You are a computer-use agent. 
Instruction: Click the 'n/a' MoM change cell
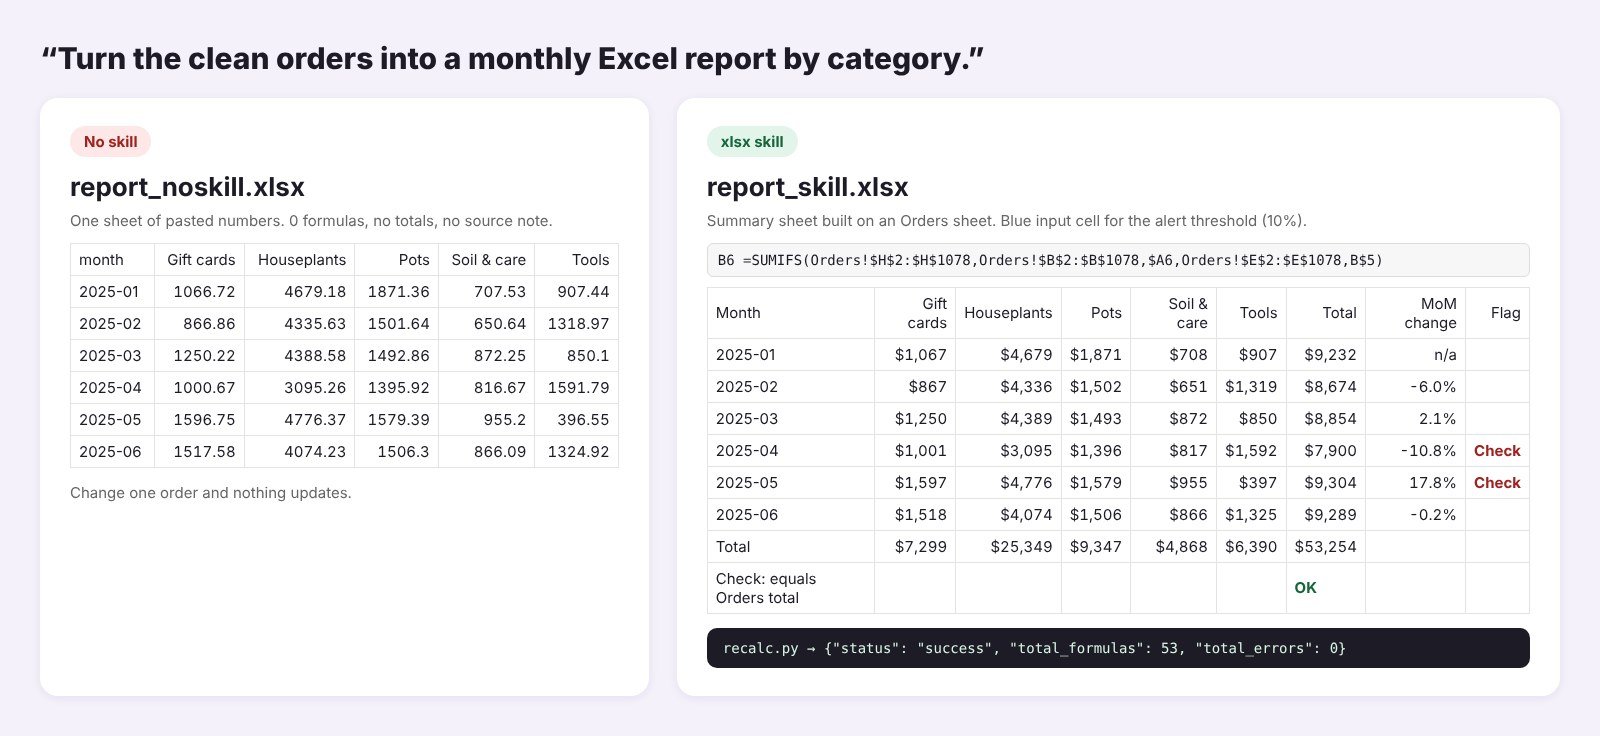1416,355
